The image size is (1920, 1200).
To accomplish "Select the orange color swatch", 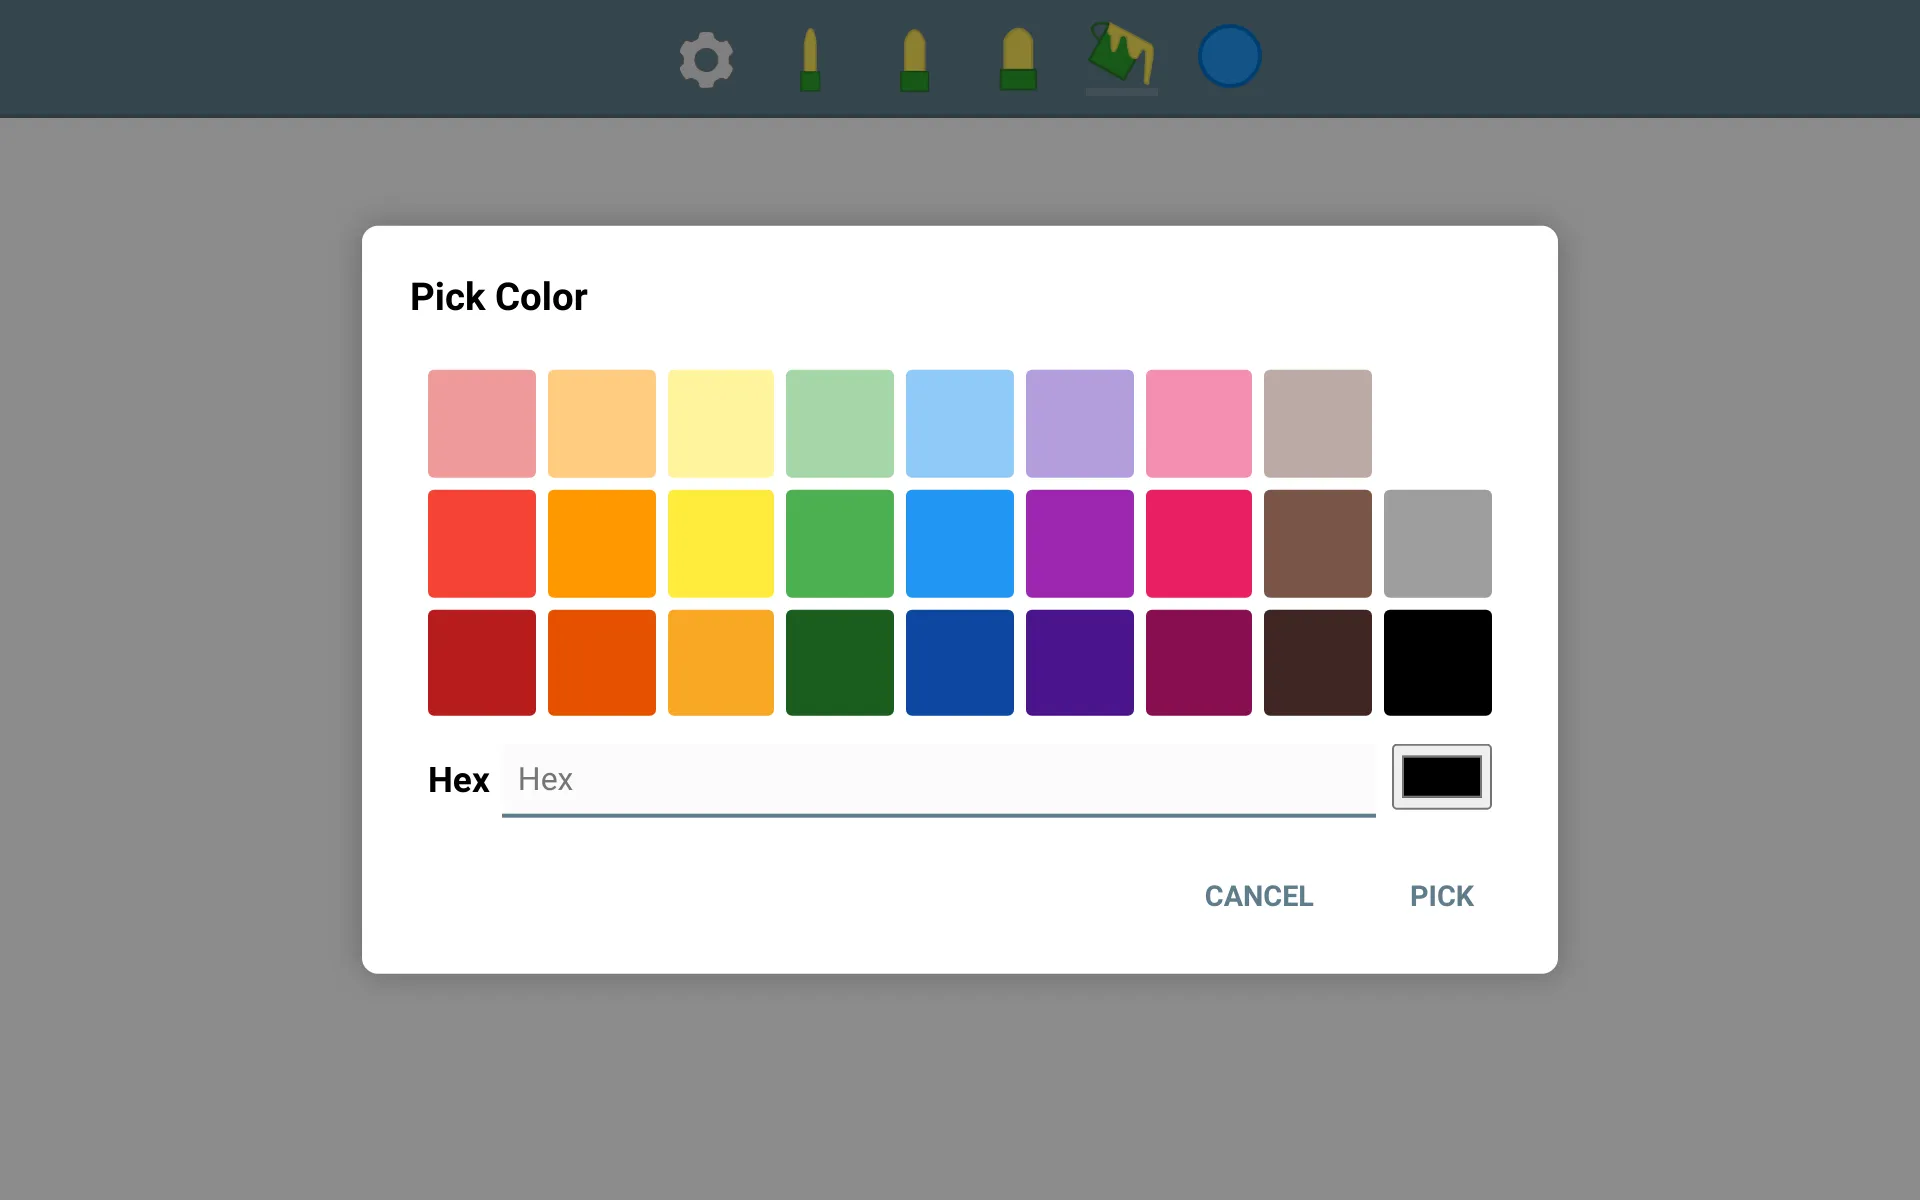I will [x=601, y=542].
